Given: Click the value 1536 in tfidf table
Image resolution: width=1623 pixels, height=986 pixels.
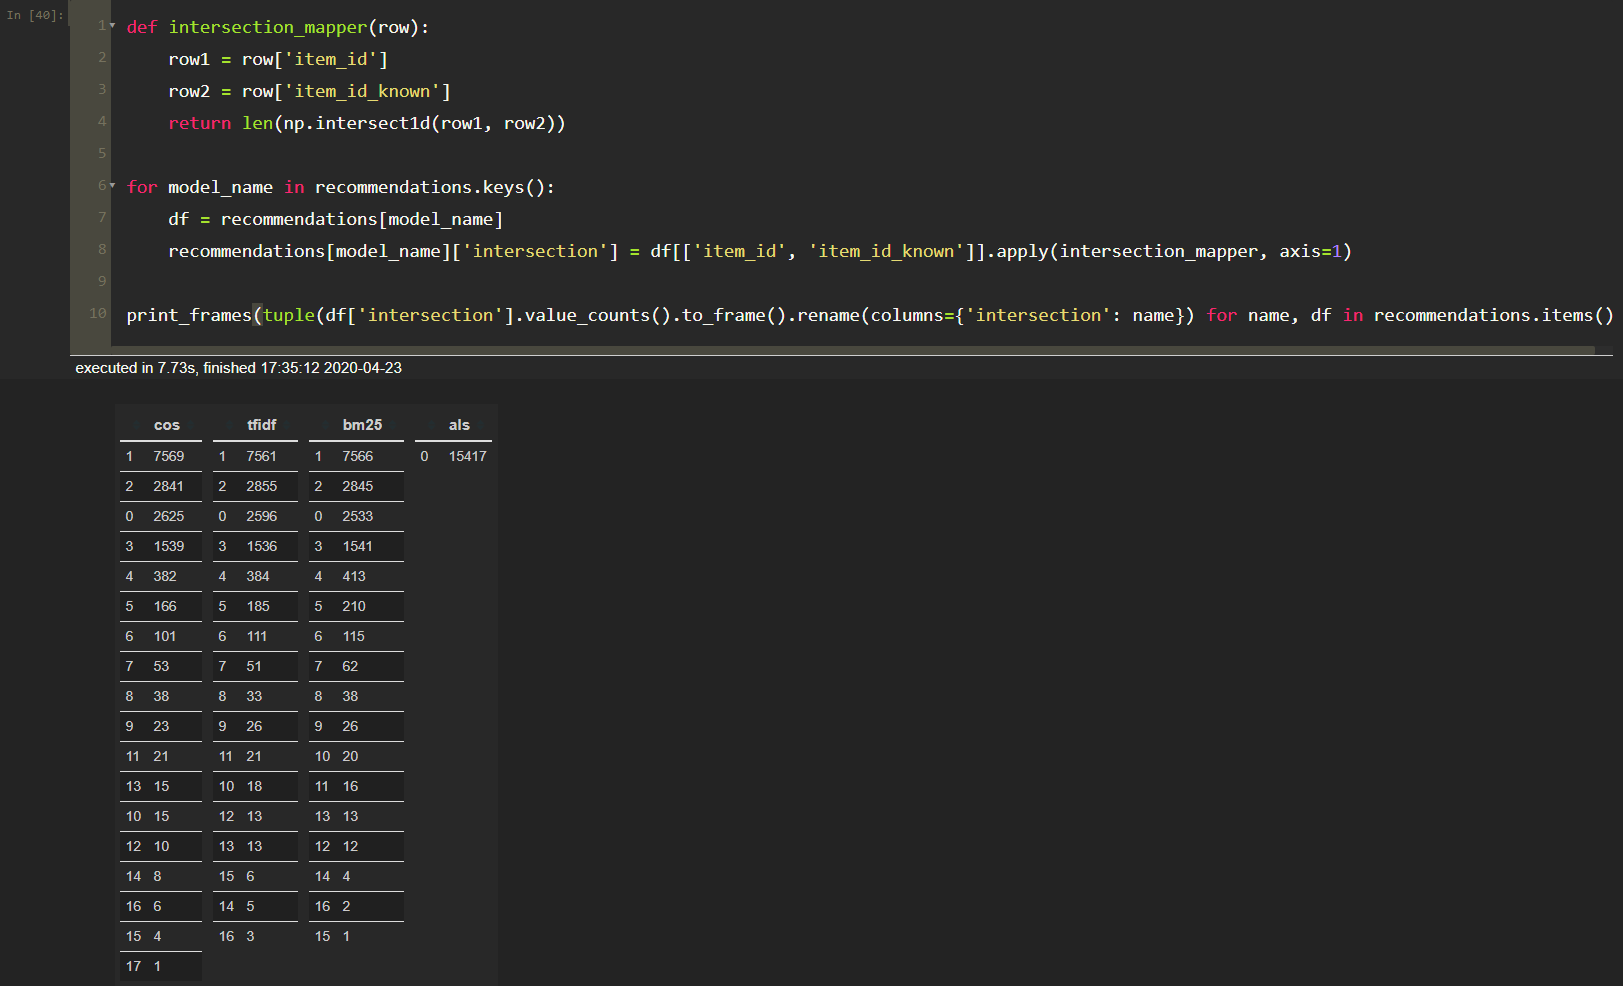Looking at the screenshot, I should (x=262, y=546).
